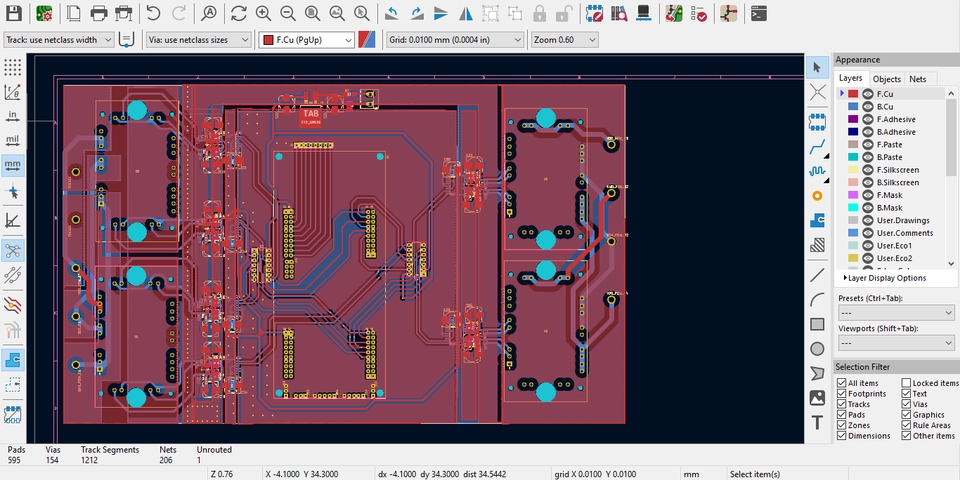The width and height of the screenshot is (960, 480).
Task: Click Rotate counterclockwise icon
Action: tap(392, 13)
